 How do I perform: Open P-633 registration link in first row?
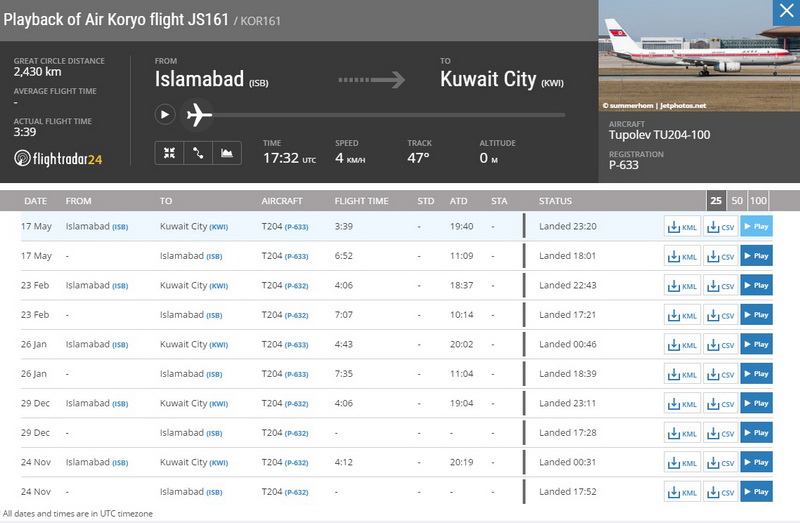[296, 227]
